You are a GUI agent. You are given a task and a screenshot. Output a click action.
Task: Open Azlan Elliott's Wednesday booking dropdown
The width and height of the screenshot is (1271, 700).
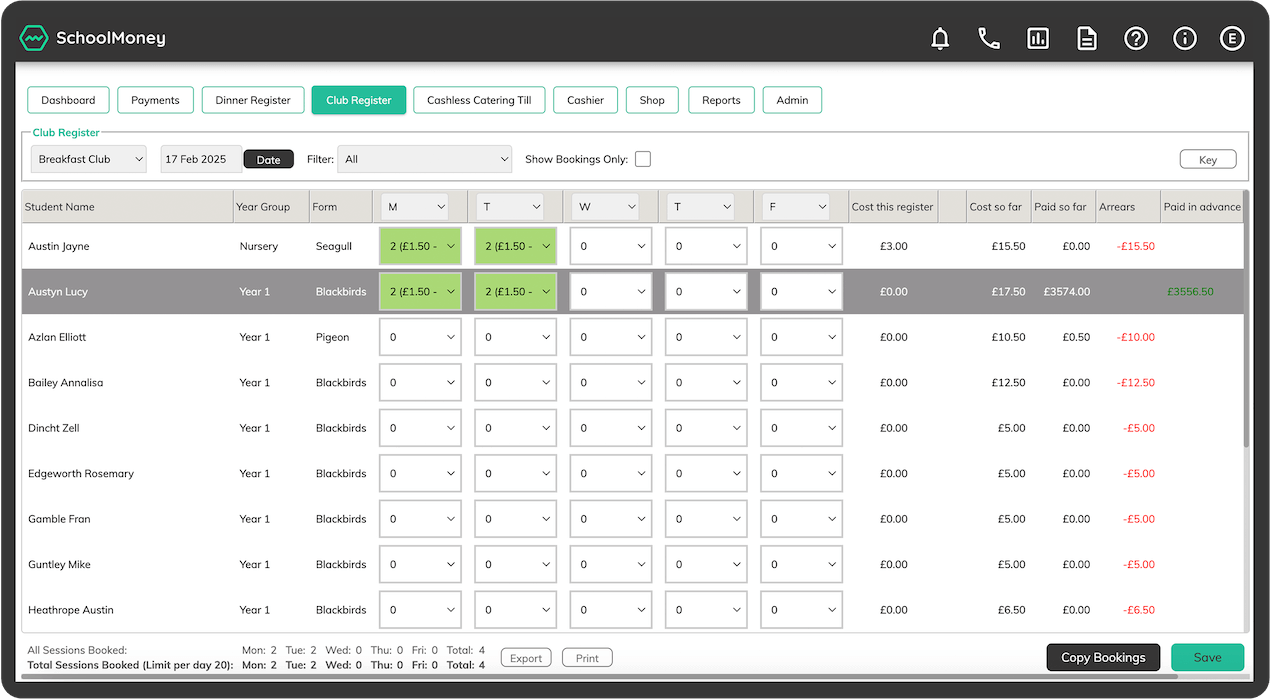tap(611, 337)
